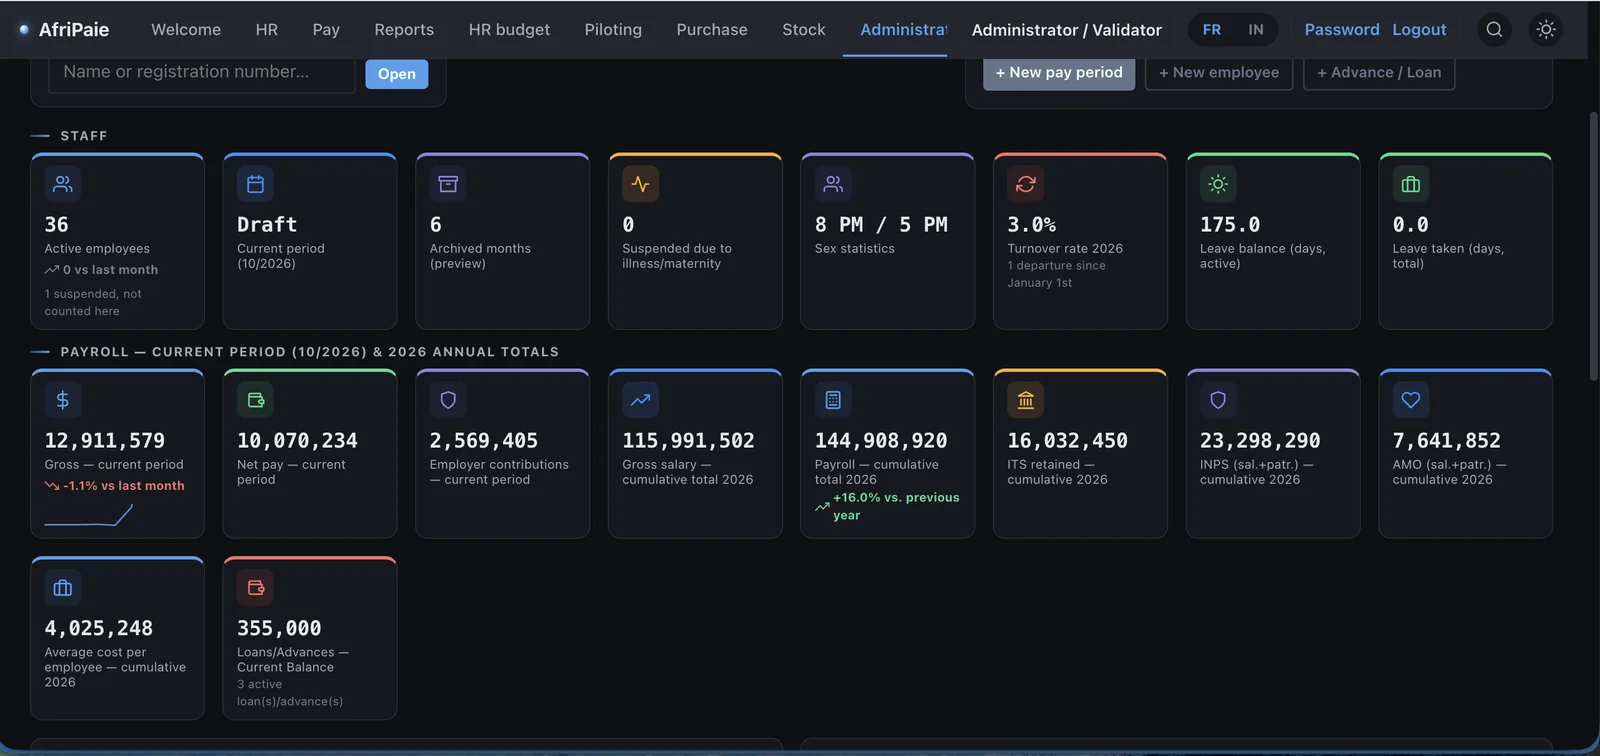The width and height of the screenshot is (1600, 756).
Task: Click the AfriPaie logo
Action: click(x=65, y=30)
